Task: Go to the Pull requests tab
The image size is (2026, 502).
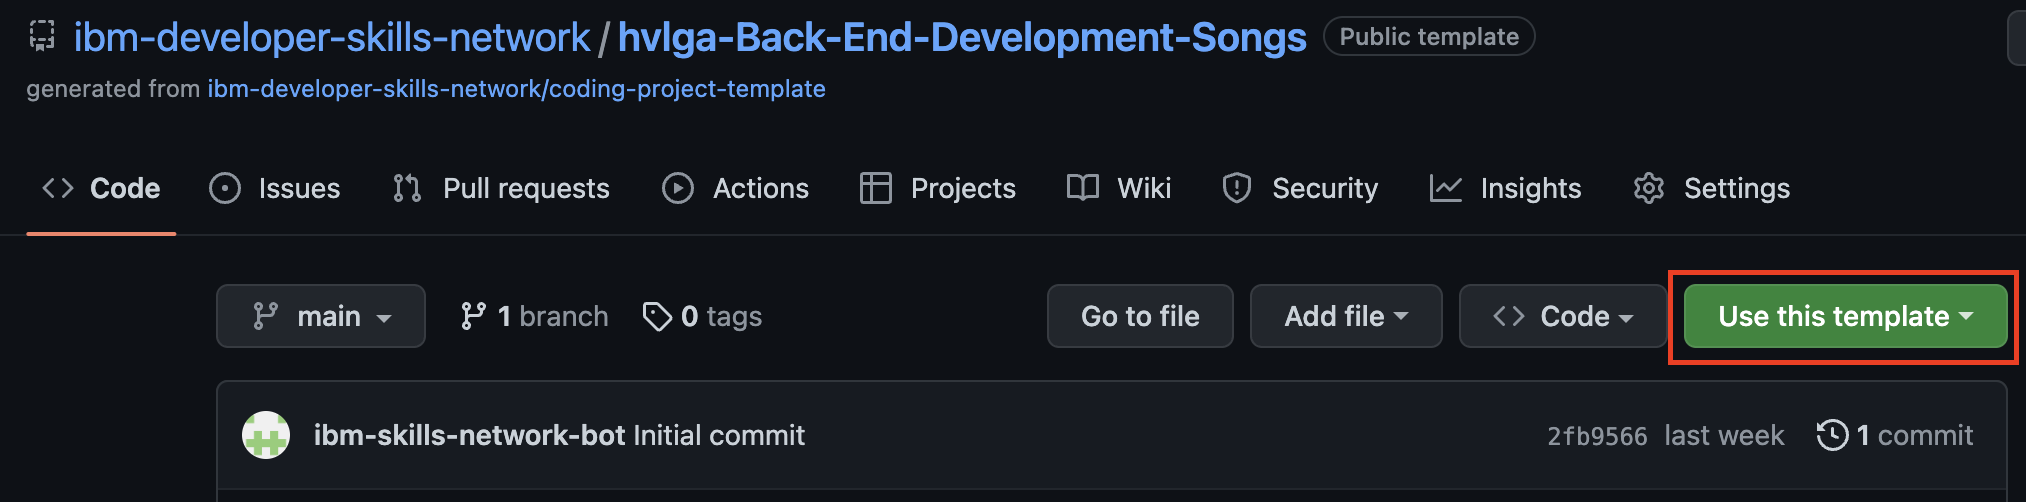Action: tap(501, 188)
